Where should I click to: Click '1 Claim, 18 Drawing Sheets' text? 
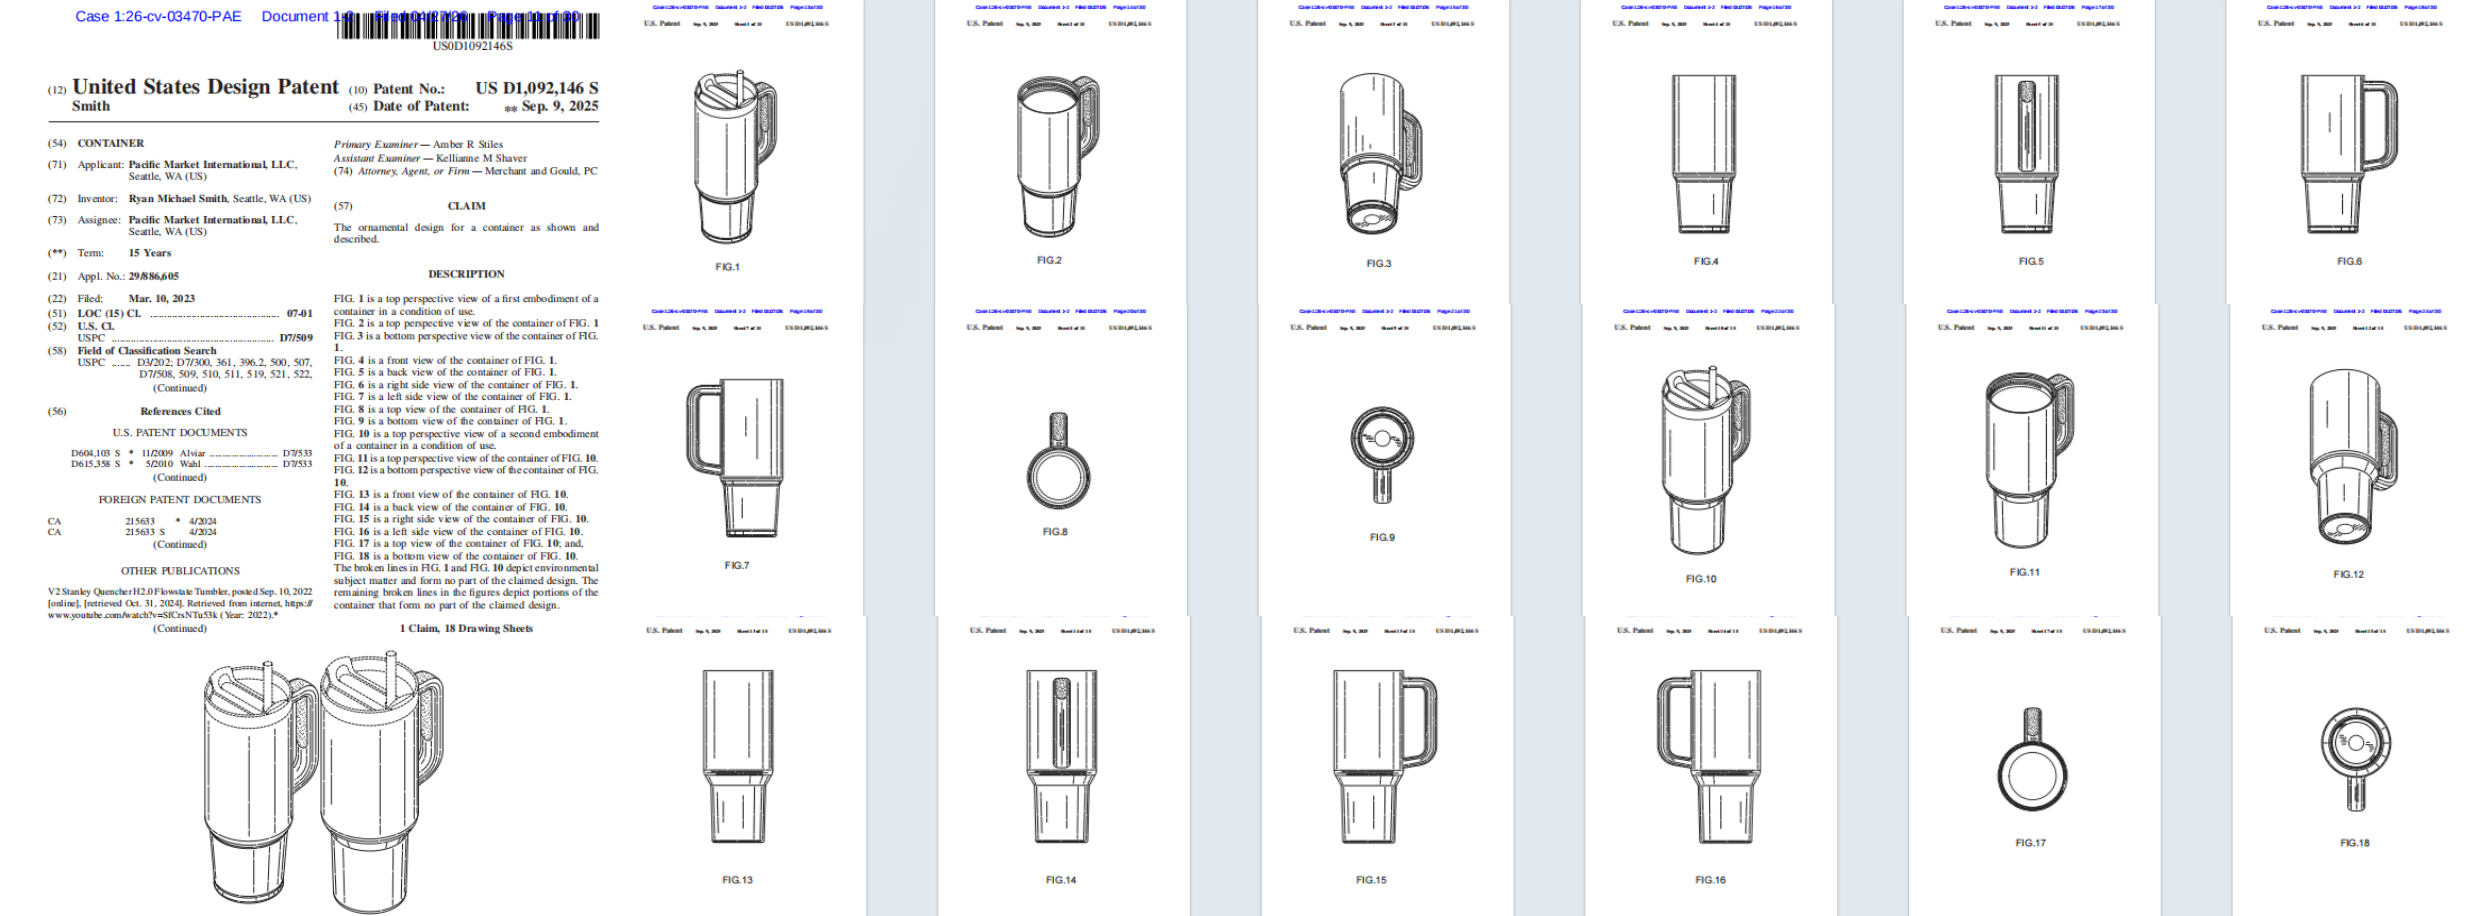pyautogui.click(x=467, y=628)
